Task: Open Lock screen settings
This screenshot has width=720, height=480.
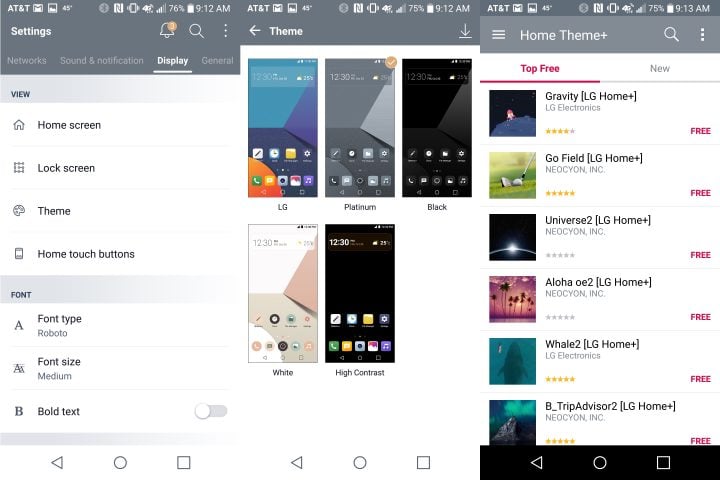Action: tap(120, 168)
